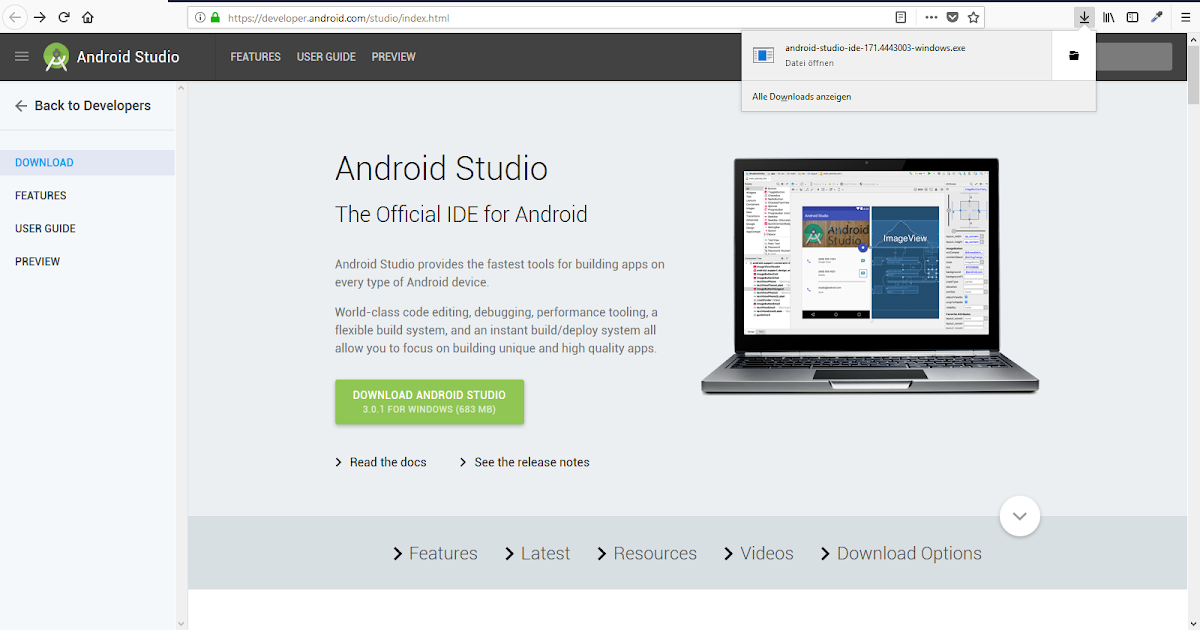Switch to the PREVIEW section in sidebar

pyautogui.click(x=37, y=261)
